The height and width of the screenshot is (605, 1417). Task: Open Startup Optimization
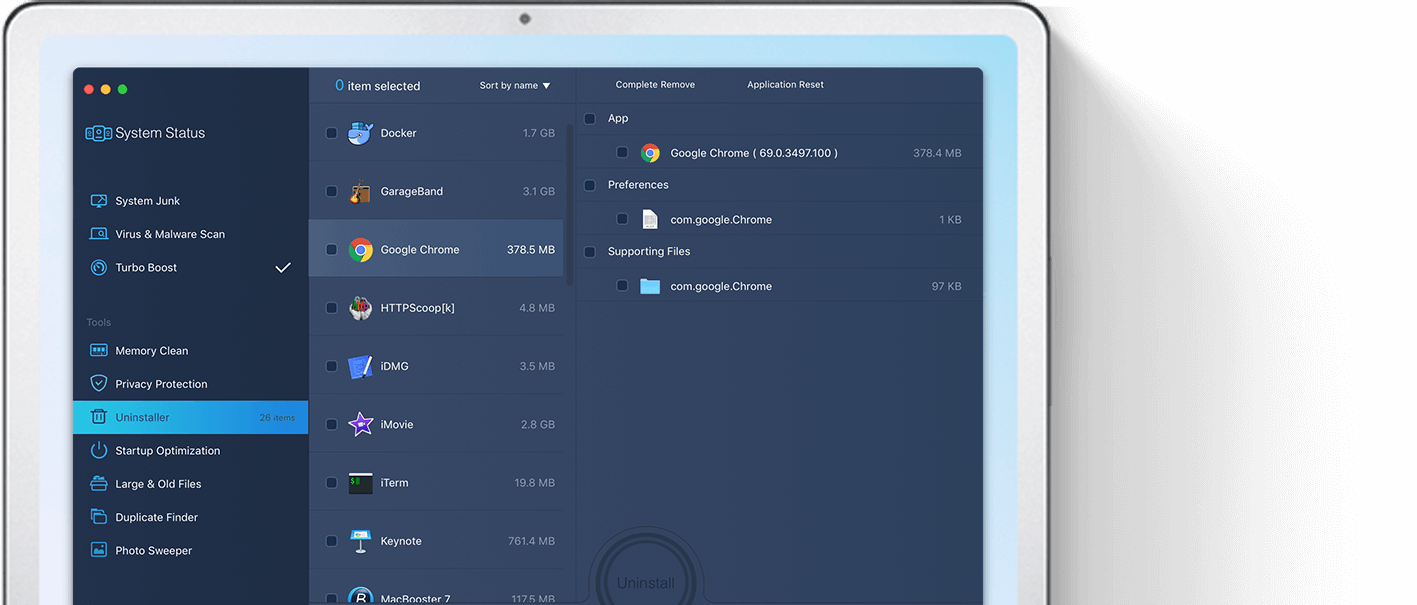point(169,450)
